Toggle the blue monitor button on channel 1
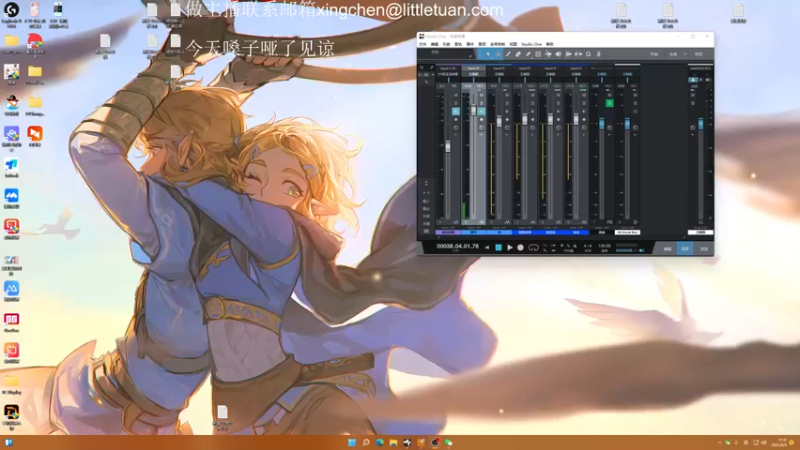Image resolution: width=800 pixels, height=450 pixels. point(456,112)
